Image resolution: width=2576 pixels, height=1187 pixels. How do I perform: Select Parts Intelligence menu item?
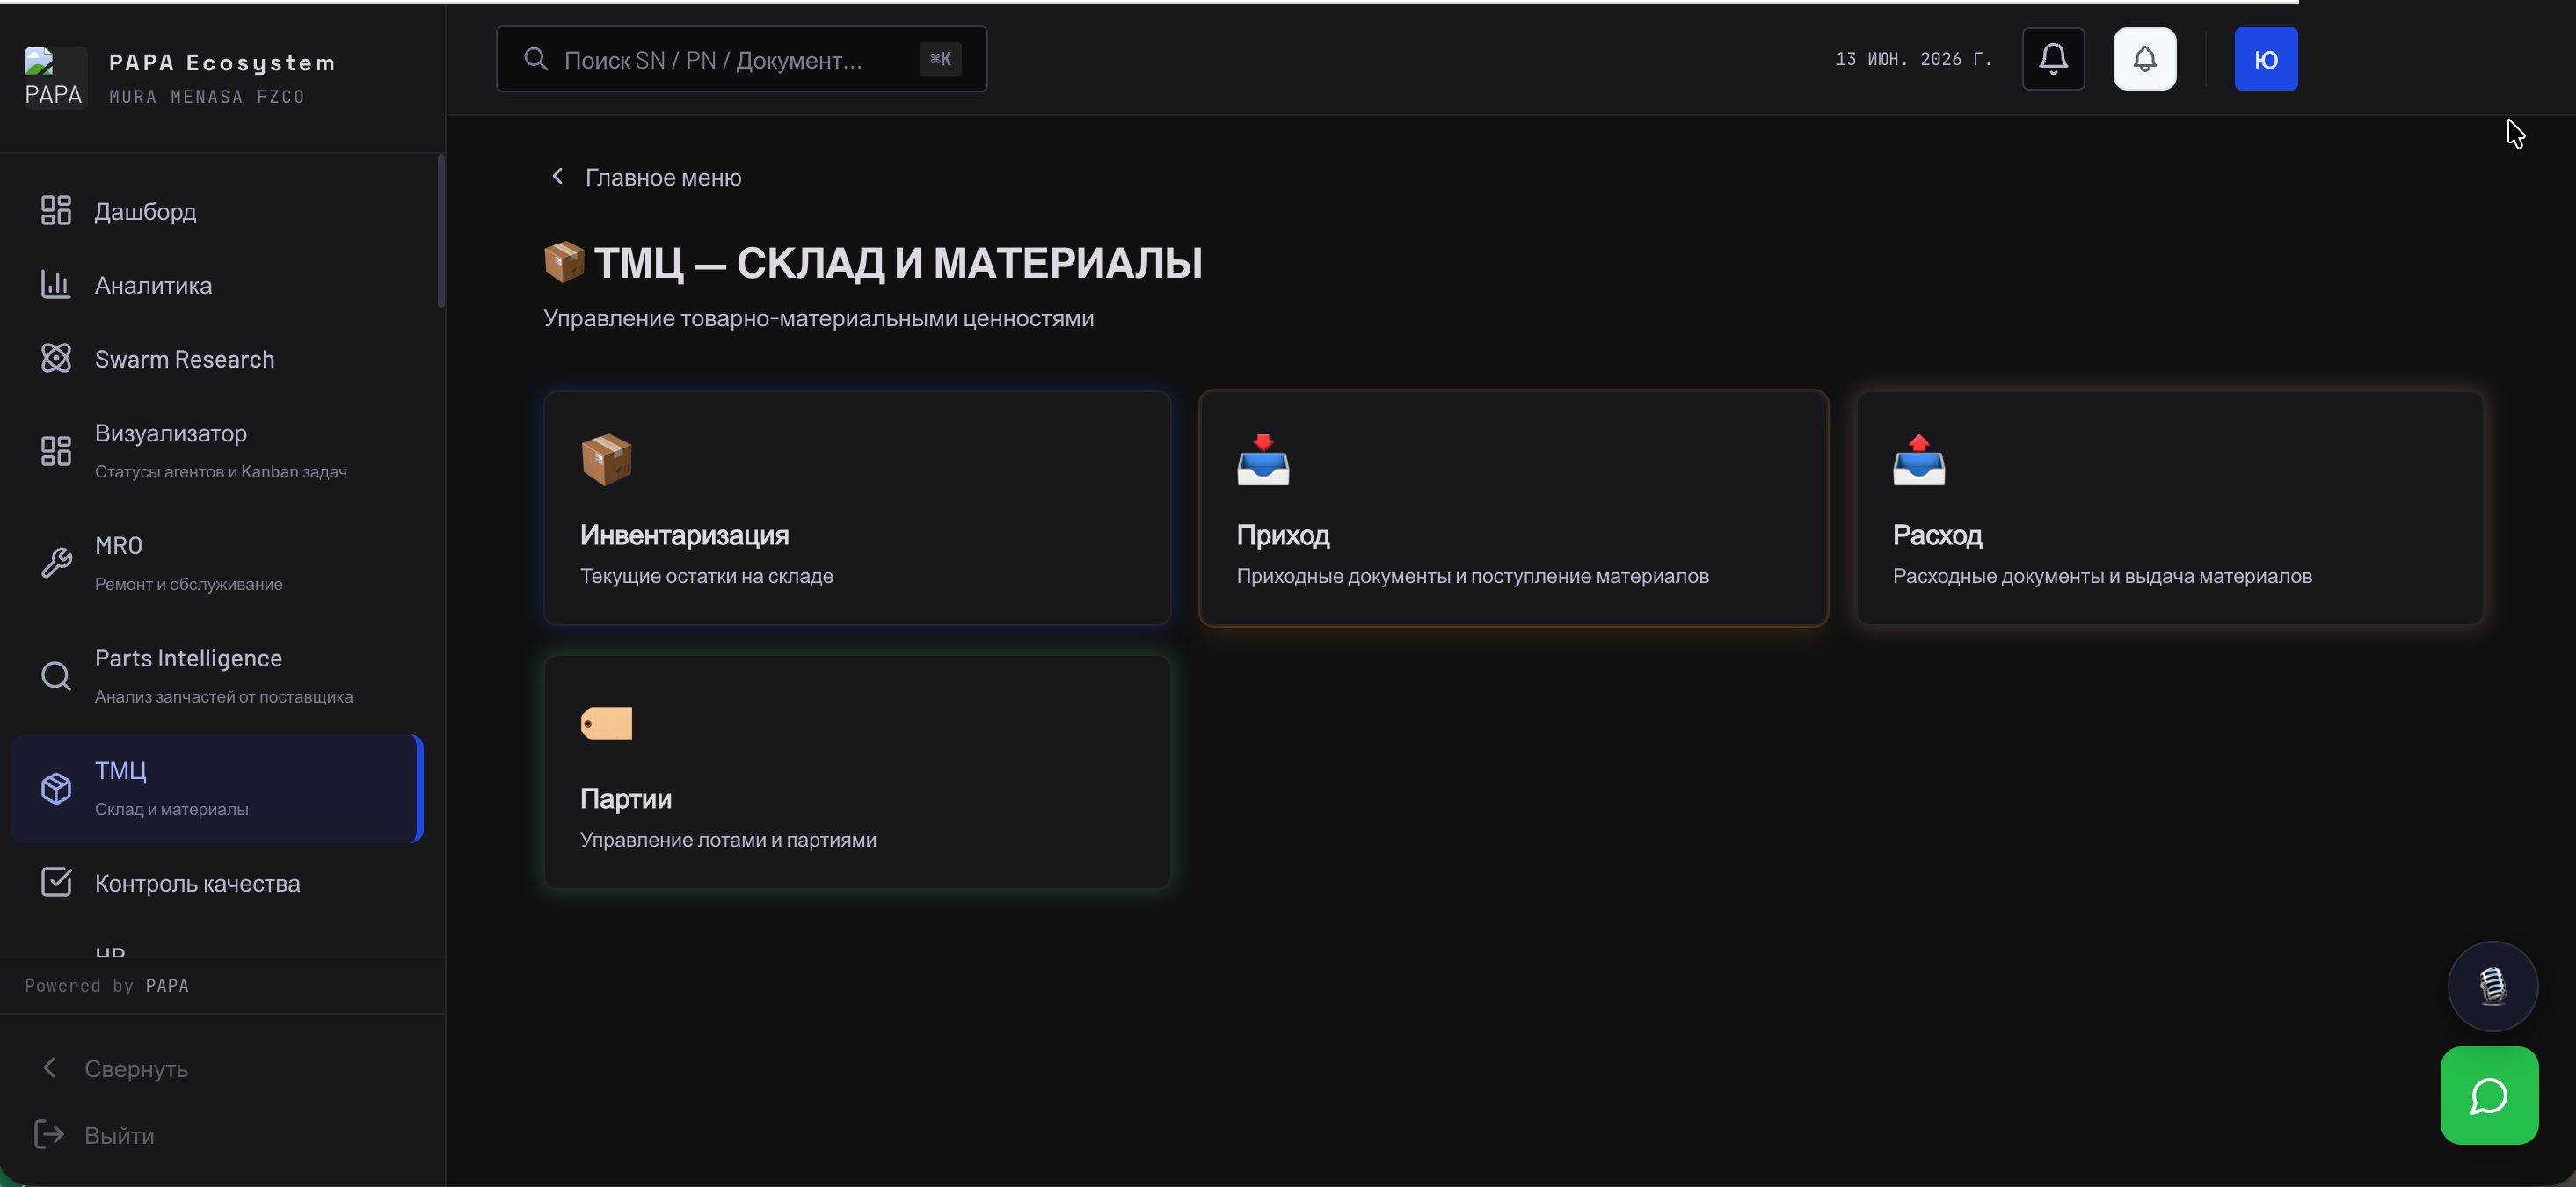click(x=216, y=676)
